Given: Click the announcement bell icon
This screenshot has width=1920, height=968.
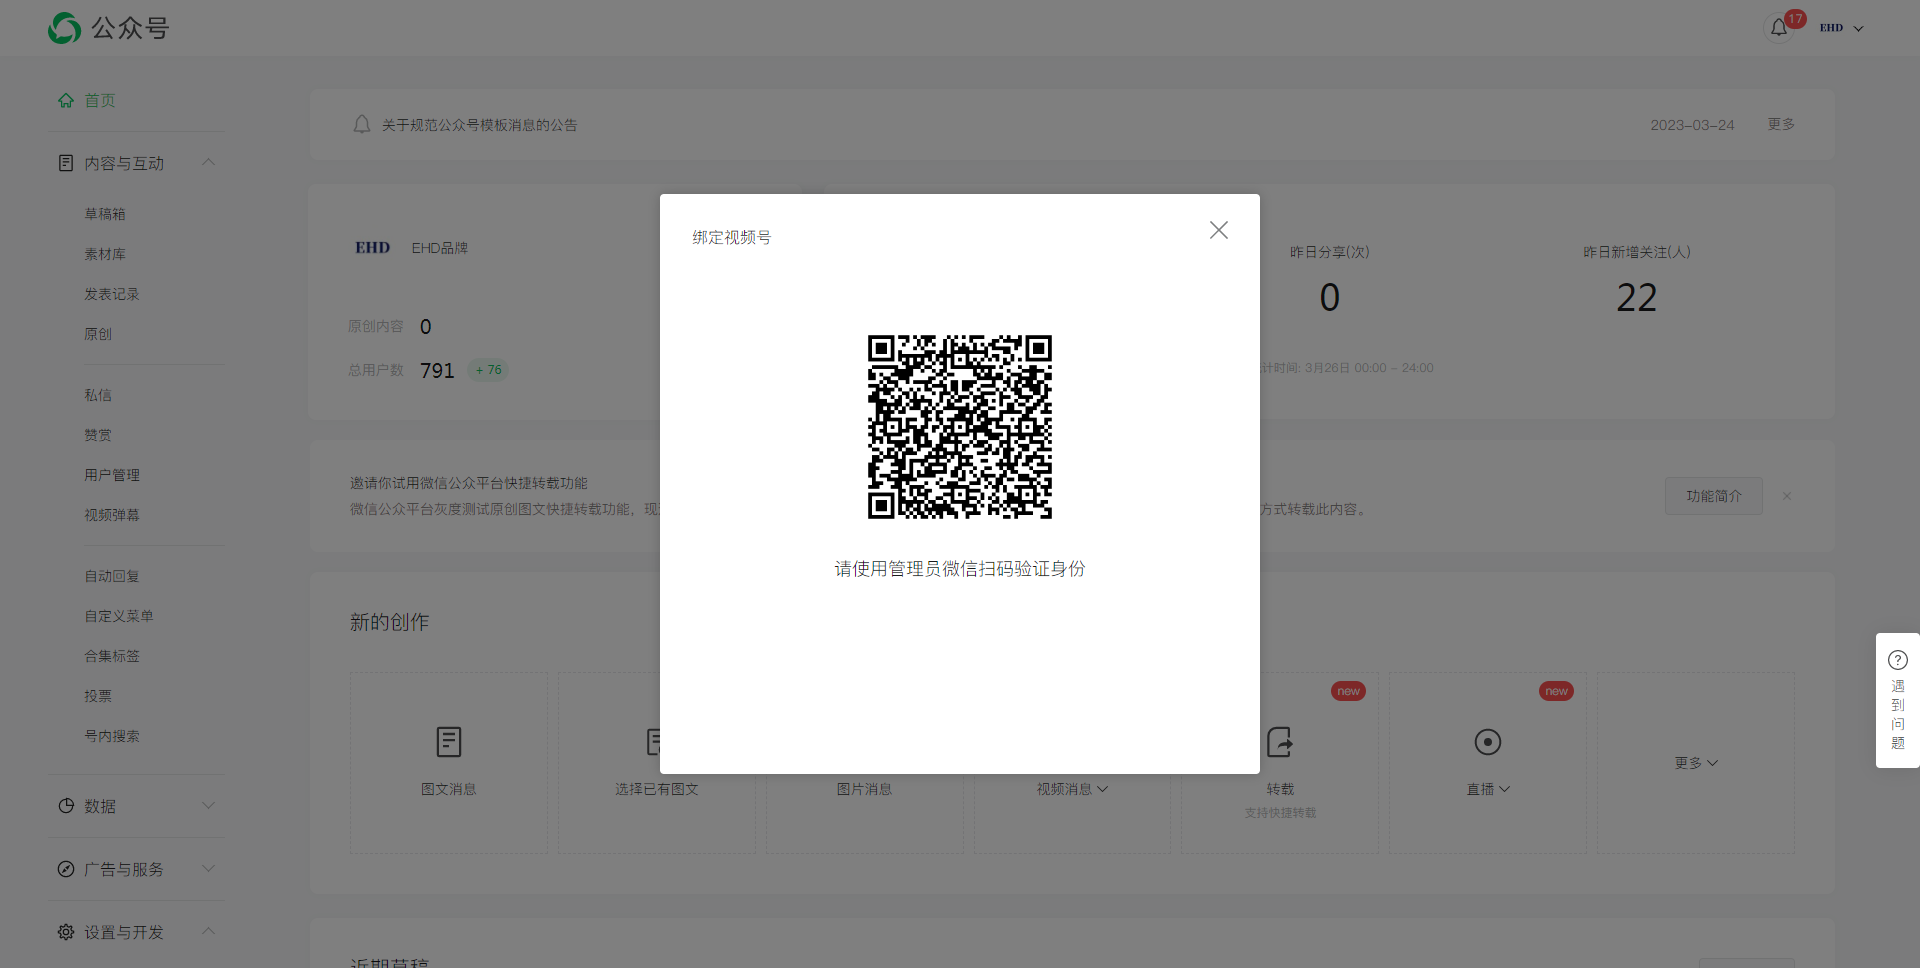Looking at the screenshot, I should click(362, 124).
